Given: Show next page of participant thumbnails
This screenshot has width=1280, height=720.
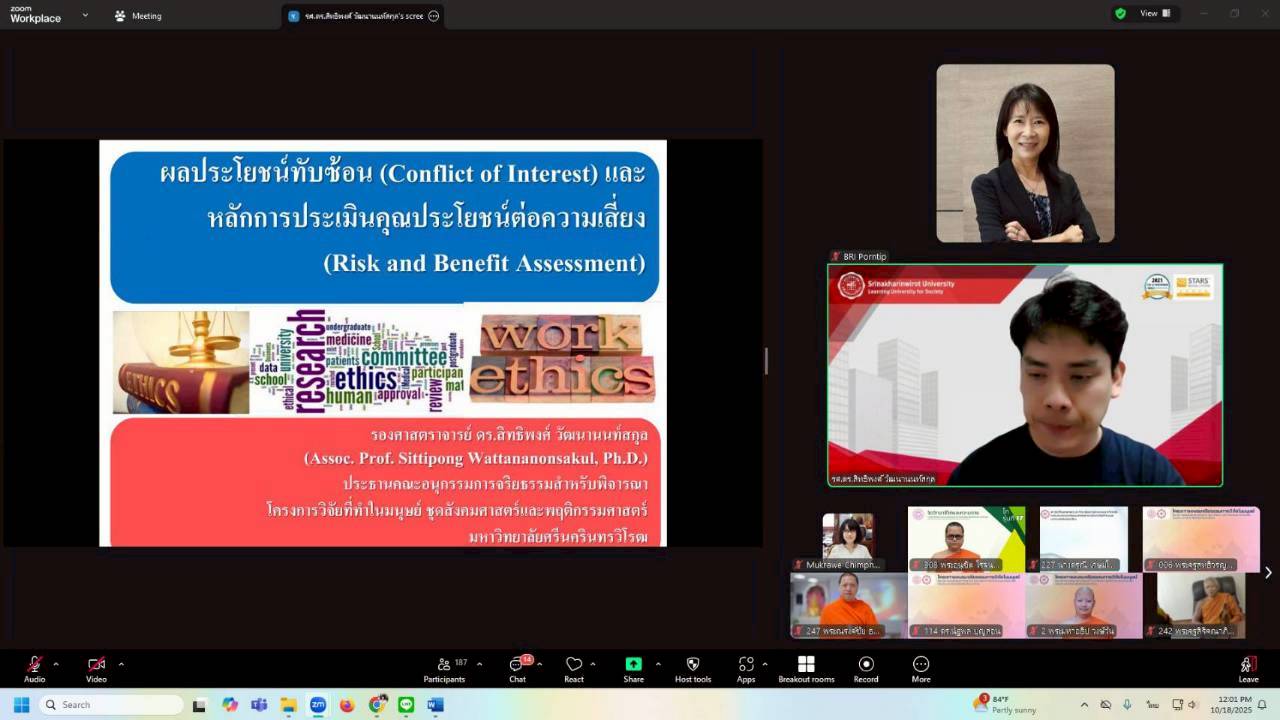Looking at the screenshot, I should [x=1268, y=573].
